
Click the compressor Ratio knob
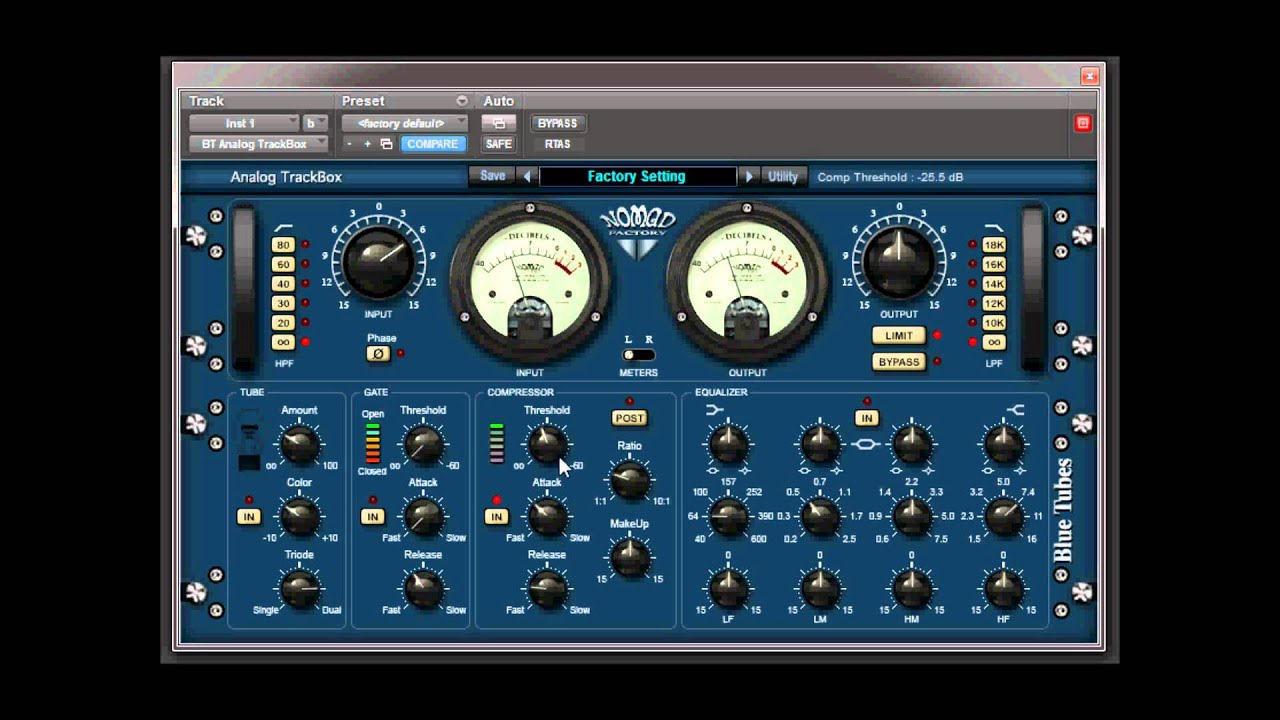pos(629,481)
